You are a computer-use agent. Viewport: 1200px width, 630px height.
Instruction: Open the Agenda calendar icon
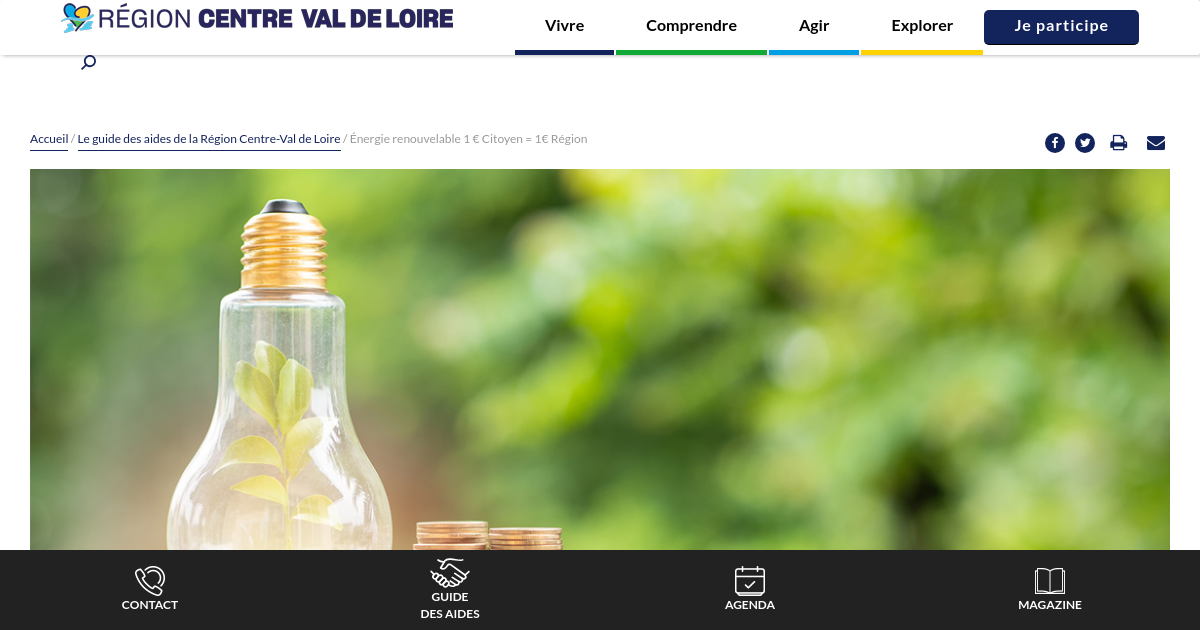click(750, 580)
